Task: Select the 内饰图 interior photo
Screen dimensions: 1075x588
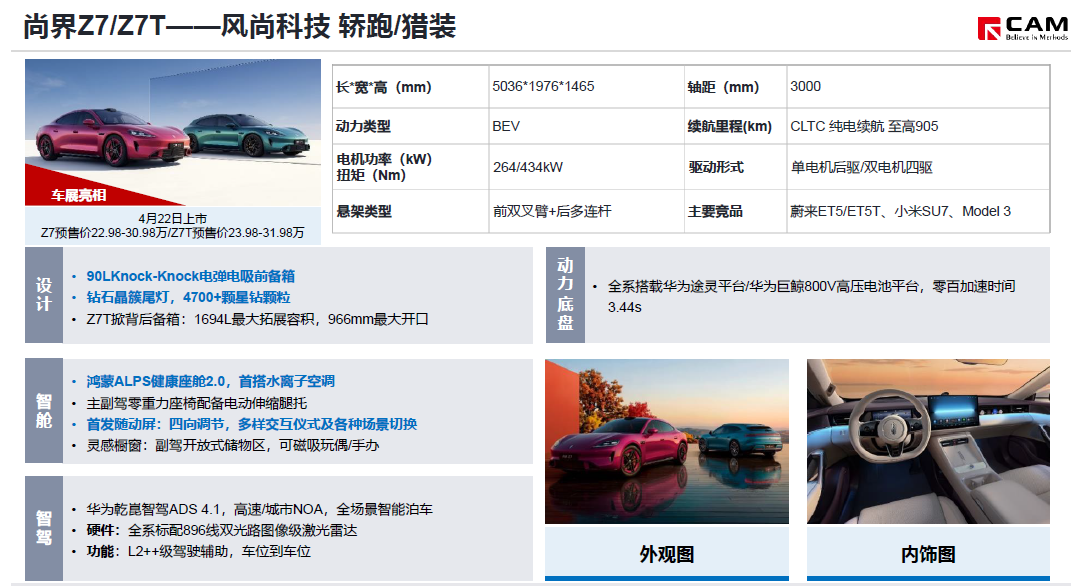Action: (x=928, y=441)
